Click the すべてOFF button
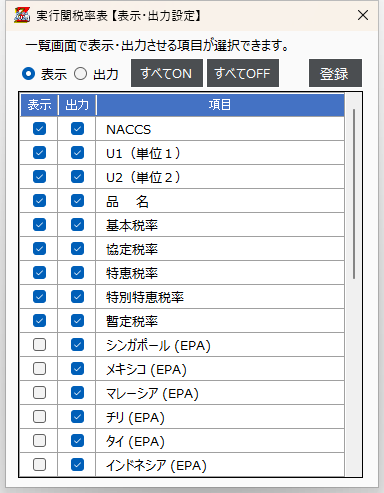Viewport: 384px width, 493px height. tap(243, 73)
